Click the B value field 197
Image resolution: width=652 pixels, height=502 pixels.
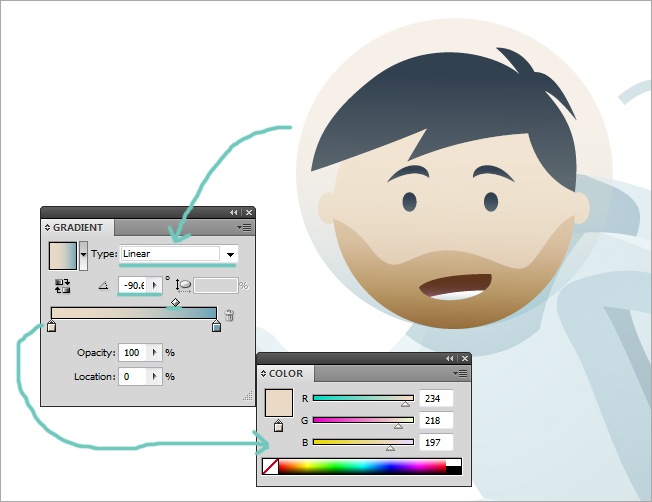click(436, 443)
